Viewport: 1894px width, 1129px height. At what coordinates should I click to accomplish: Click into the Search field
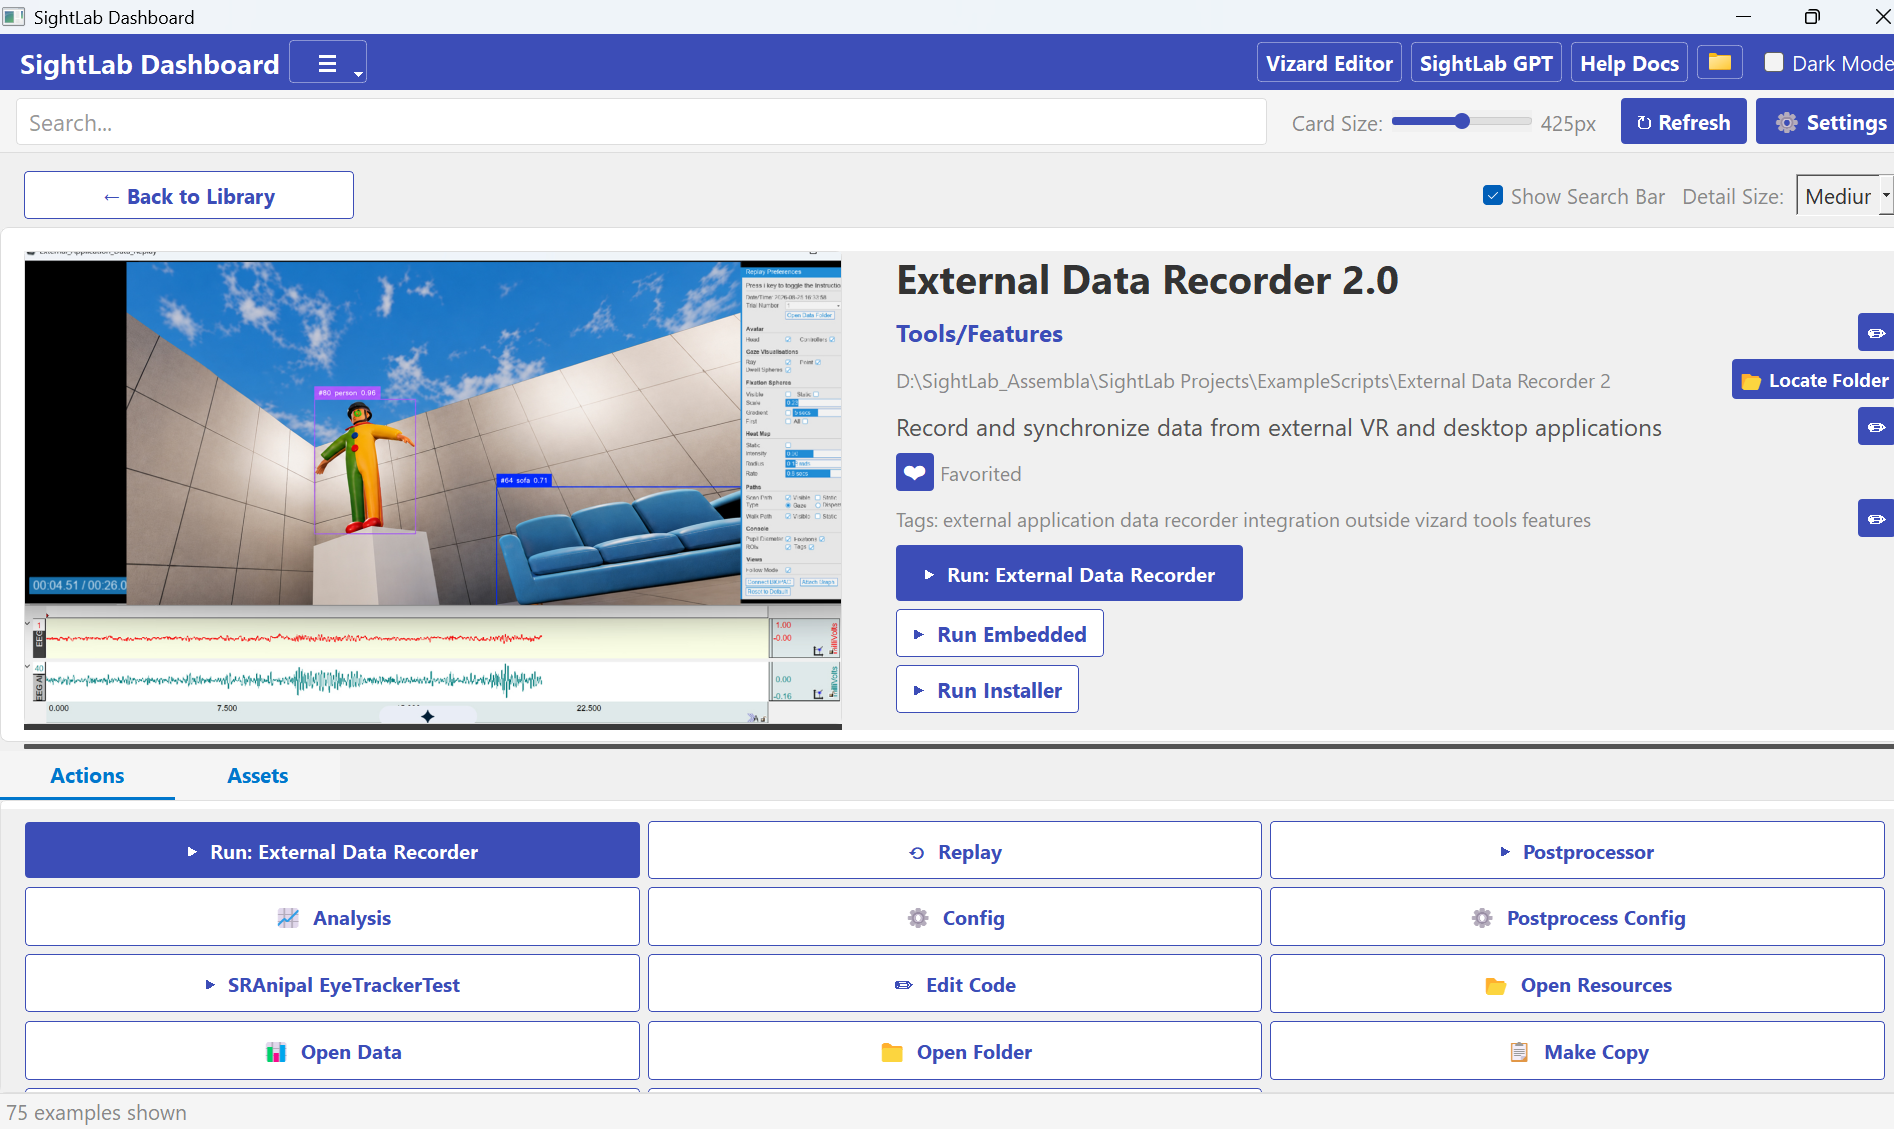click(641, 122)
